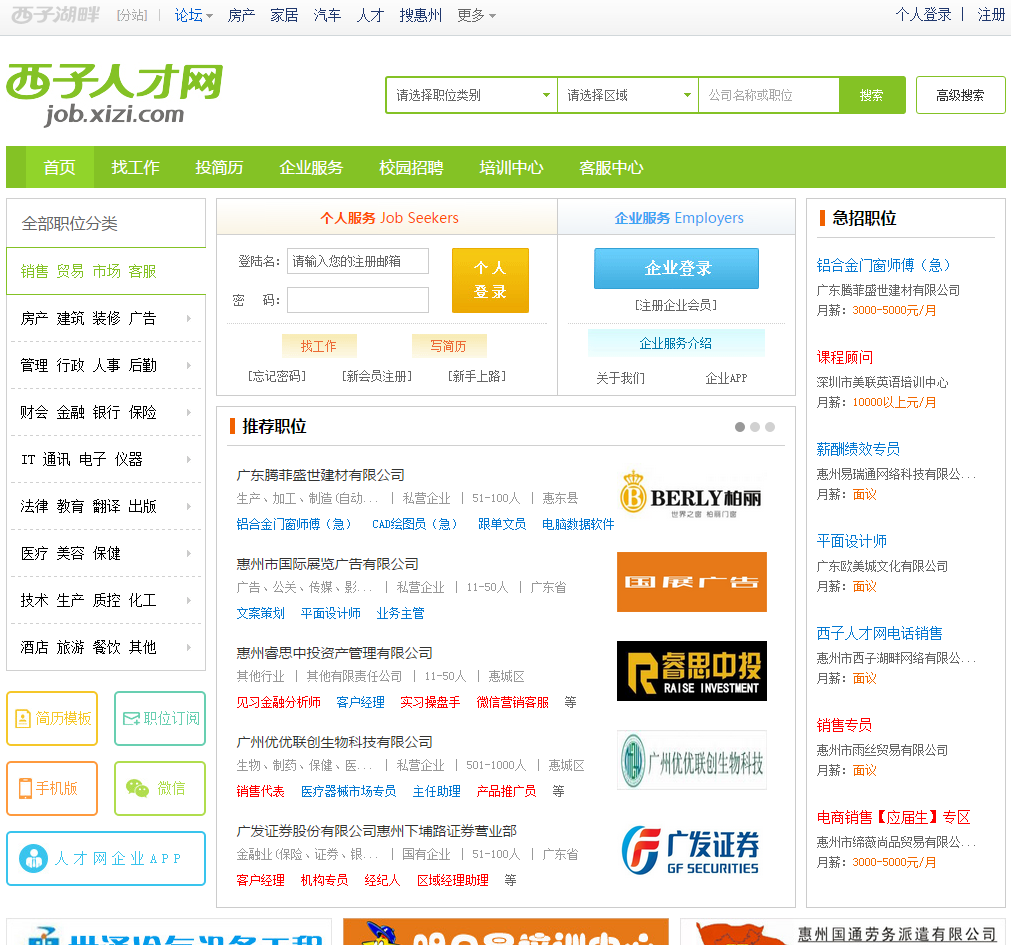The width and height of the screenshot is (1011, 945).
Task: Click the green 搜索 search button
Action: pos(872,95)
